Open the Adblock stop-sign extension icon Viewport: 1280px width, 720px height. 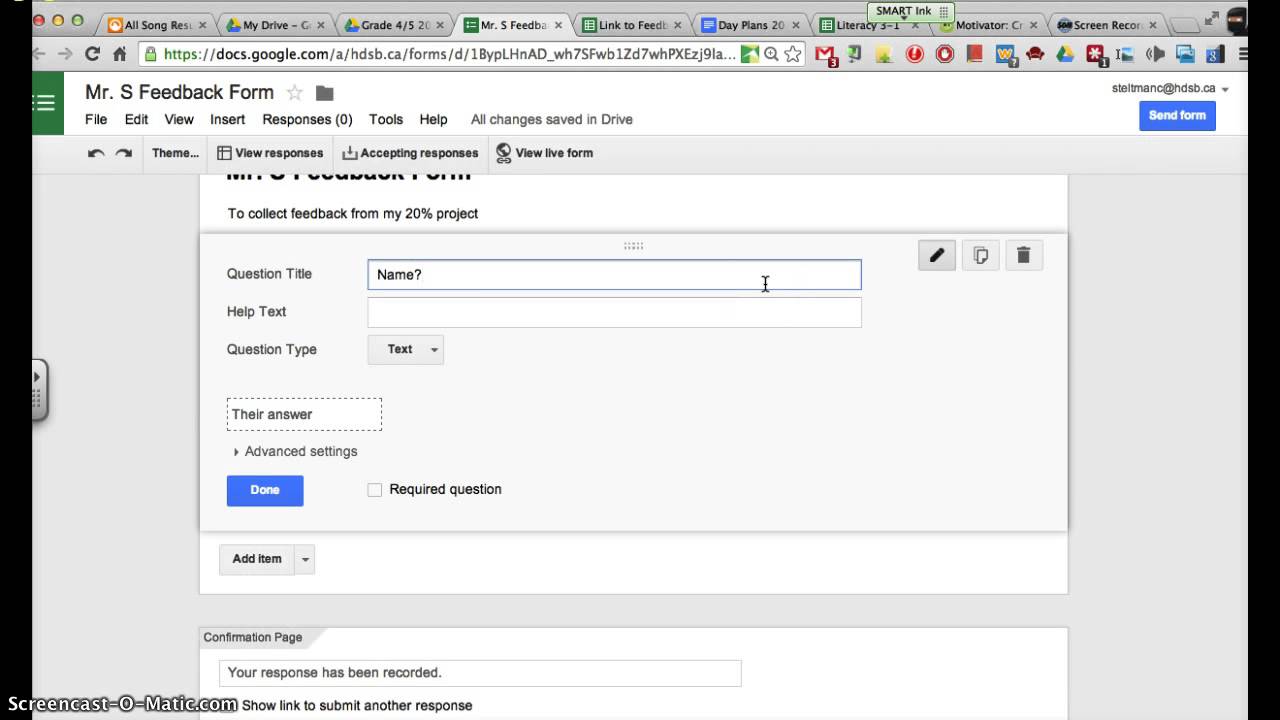tap(945, 54)
